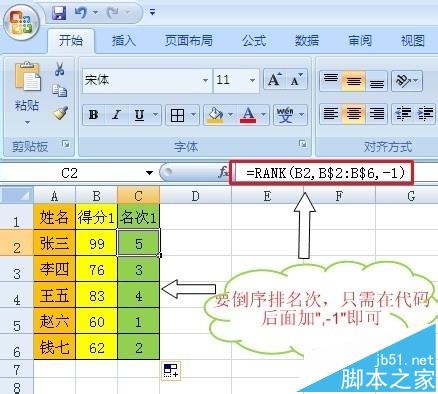Select all cells via corner button

point(17,196)
